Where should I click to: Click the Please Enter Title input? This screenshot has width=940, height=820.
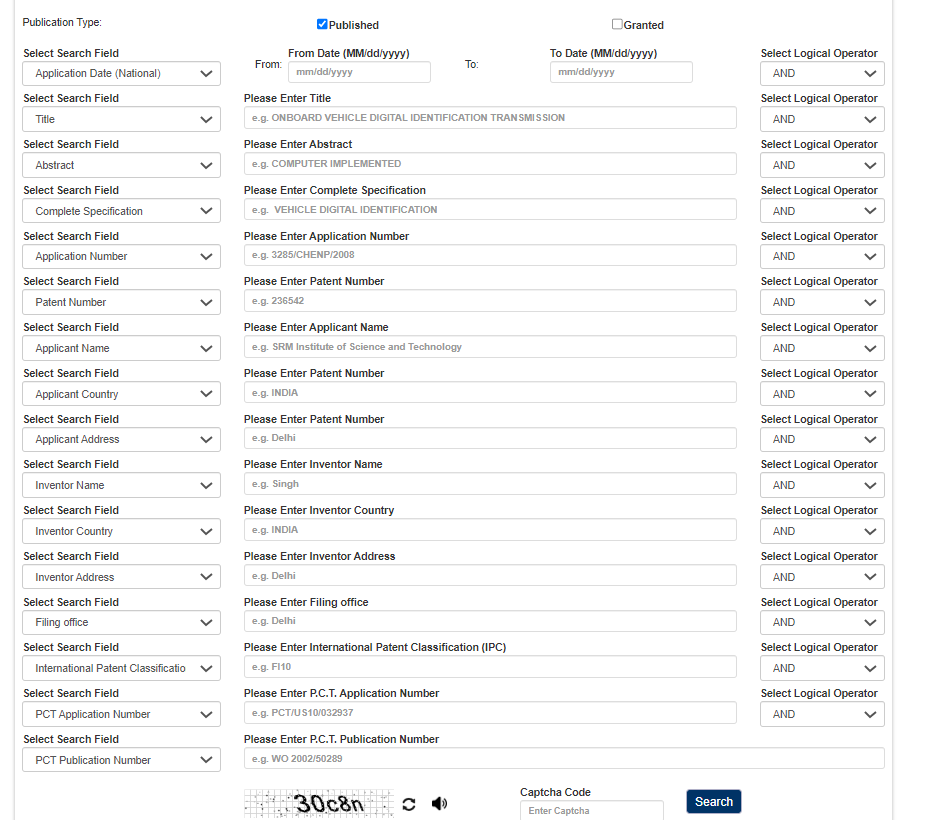[x=490, y=117]
